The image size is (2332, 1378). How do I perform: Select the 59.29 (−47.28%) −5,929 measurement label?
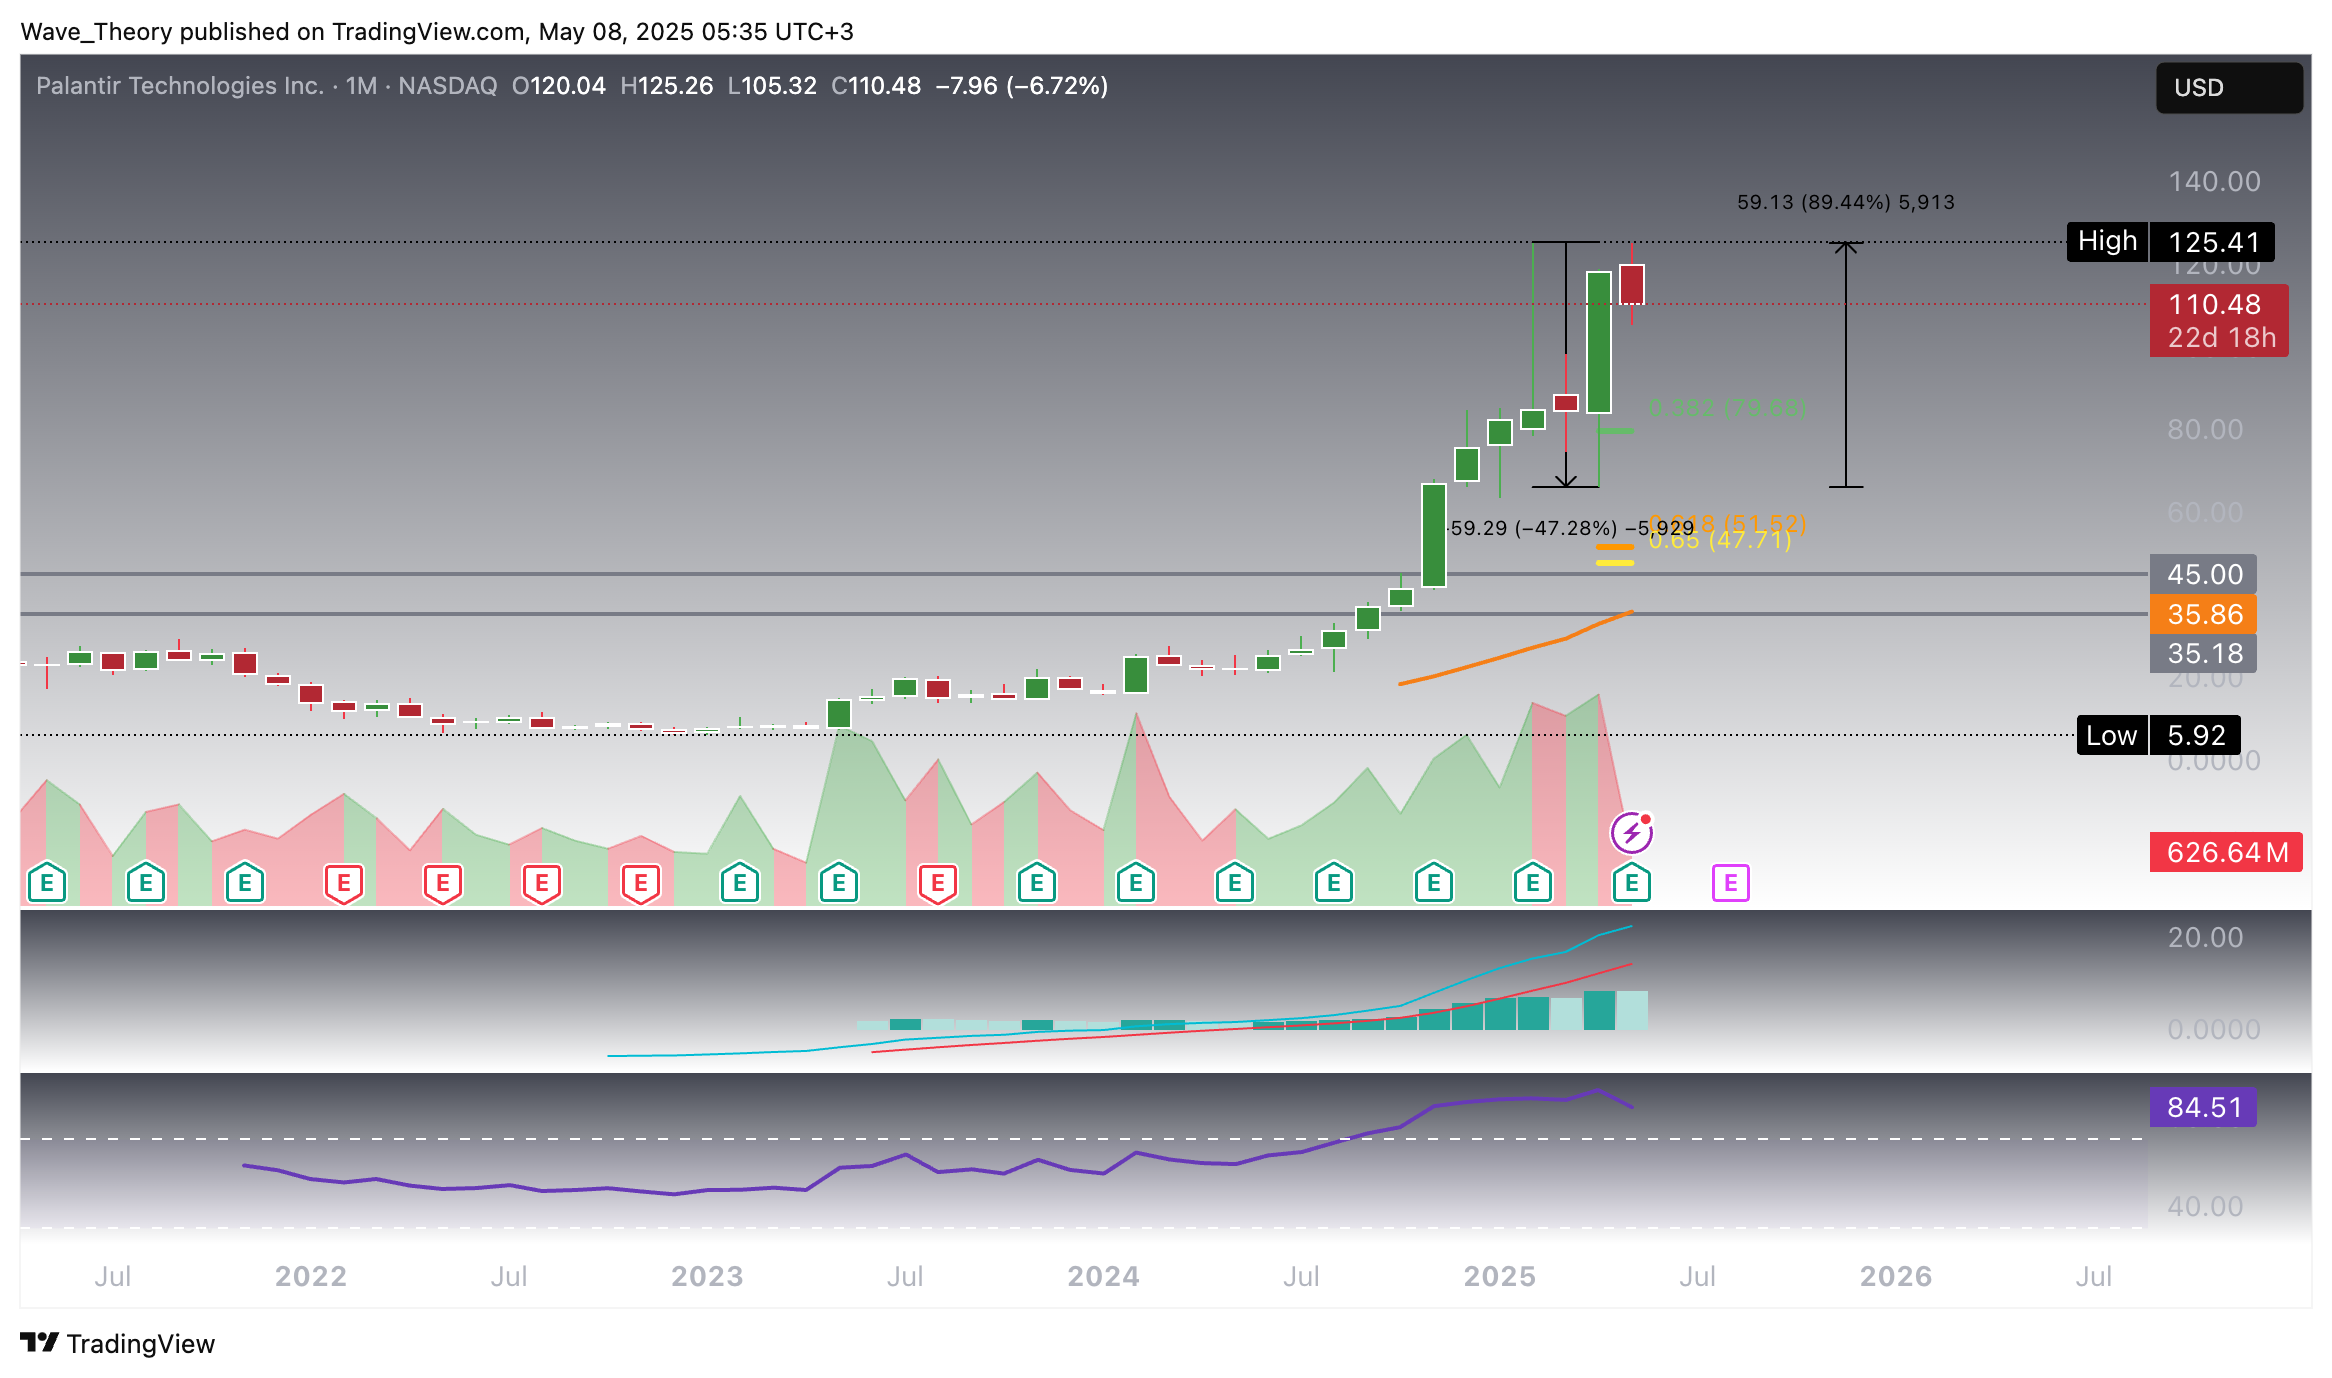[x=1572, y=527]
